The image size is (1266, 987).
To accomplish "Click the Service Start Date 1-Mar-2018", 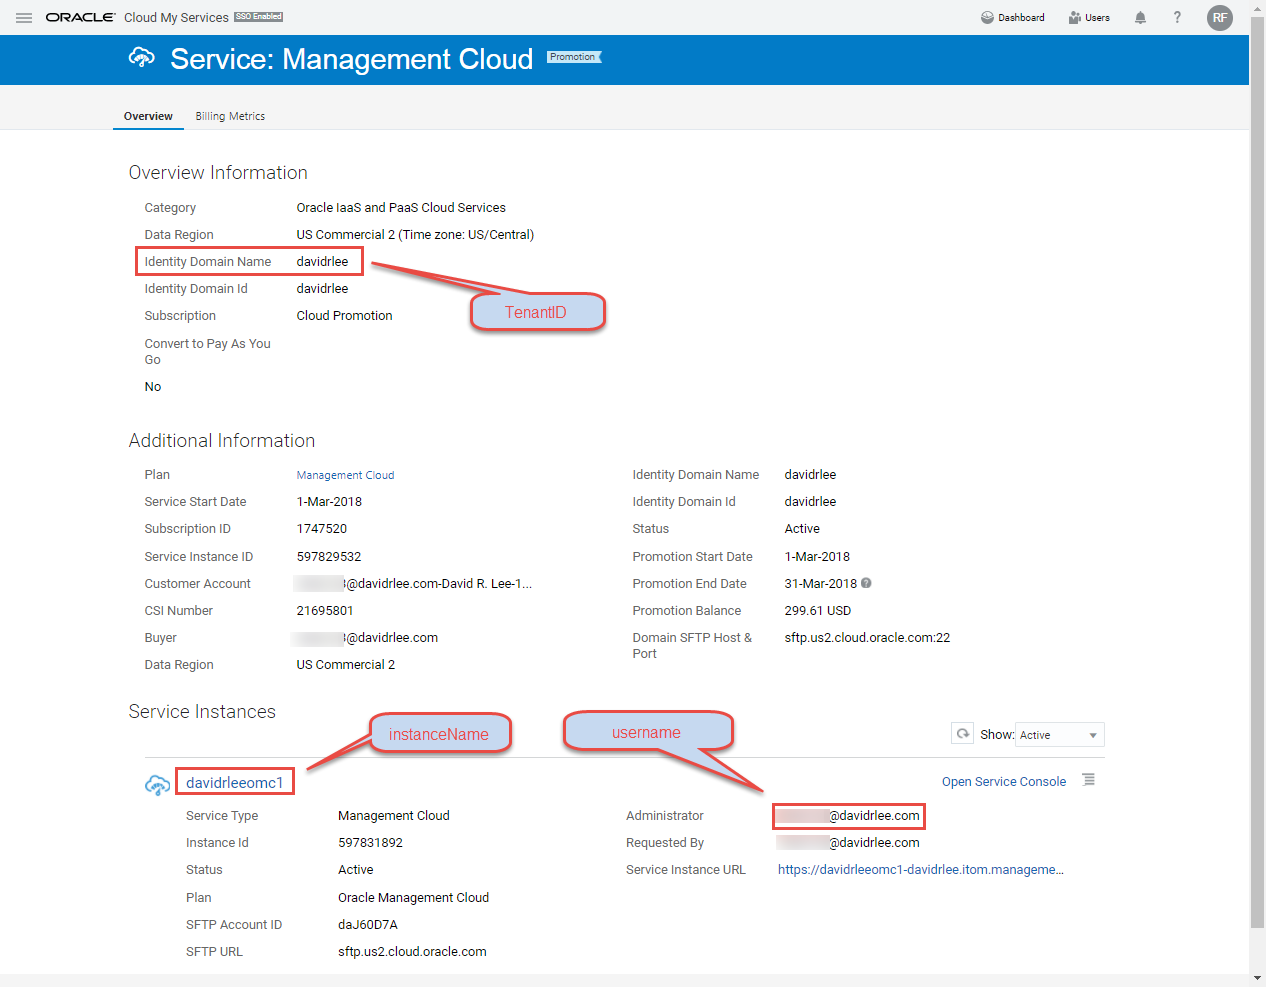I will (330, 502).
